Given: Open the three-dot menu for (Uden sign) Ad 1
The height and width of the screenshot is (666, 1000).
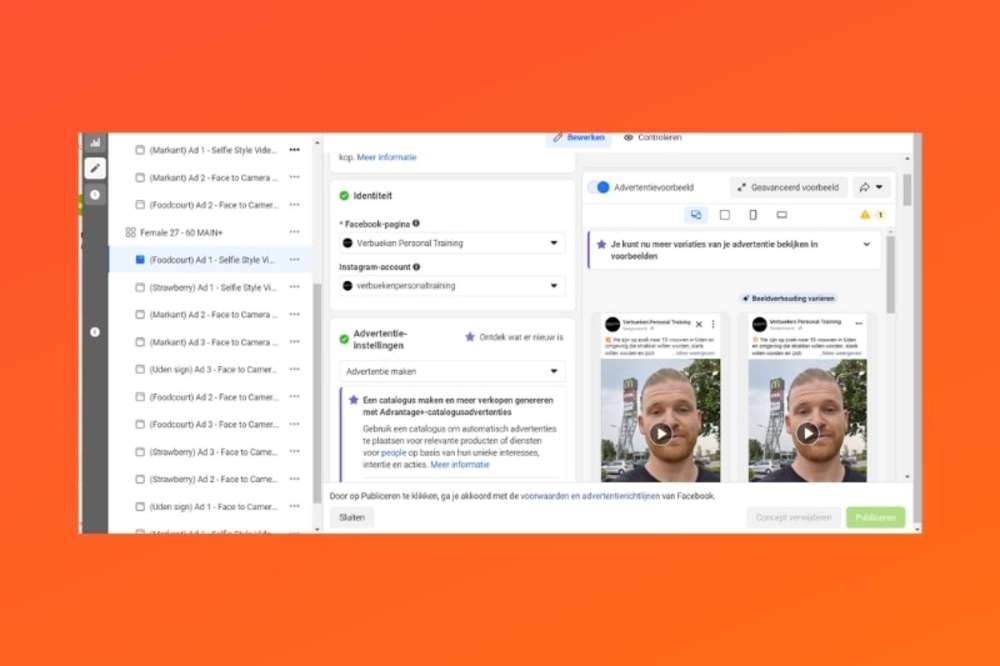Looking at the screenshot, I should pos(294,507).
